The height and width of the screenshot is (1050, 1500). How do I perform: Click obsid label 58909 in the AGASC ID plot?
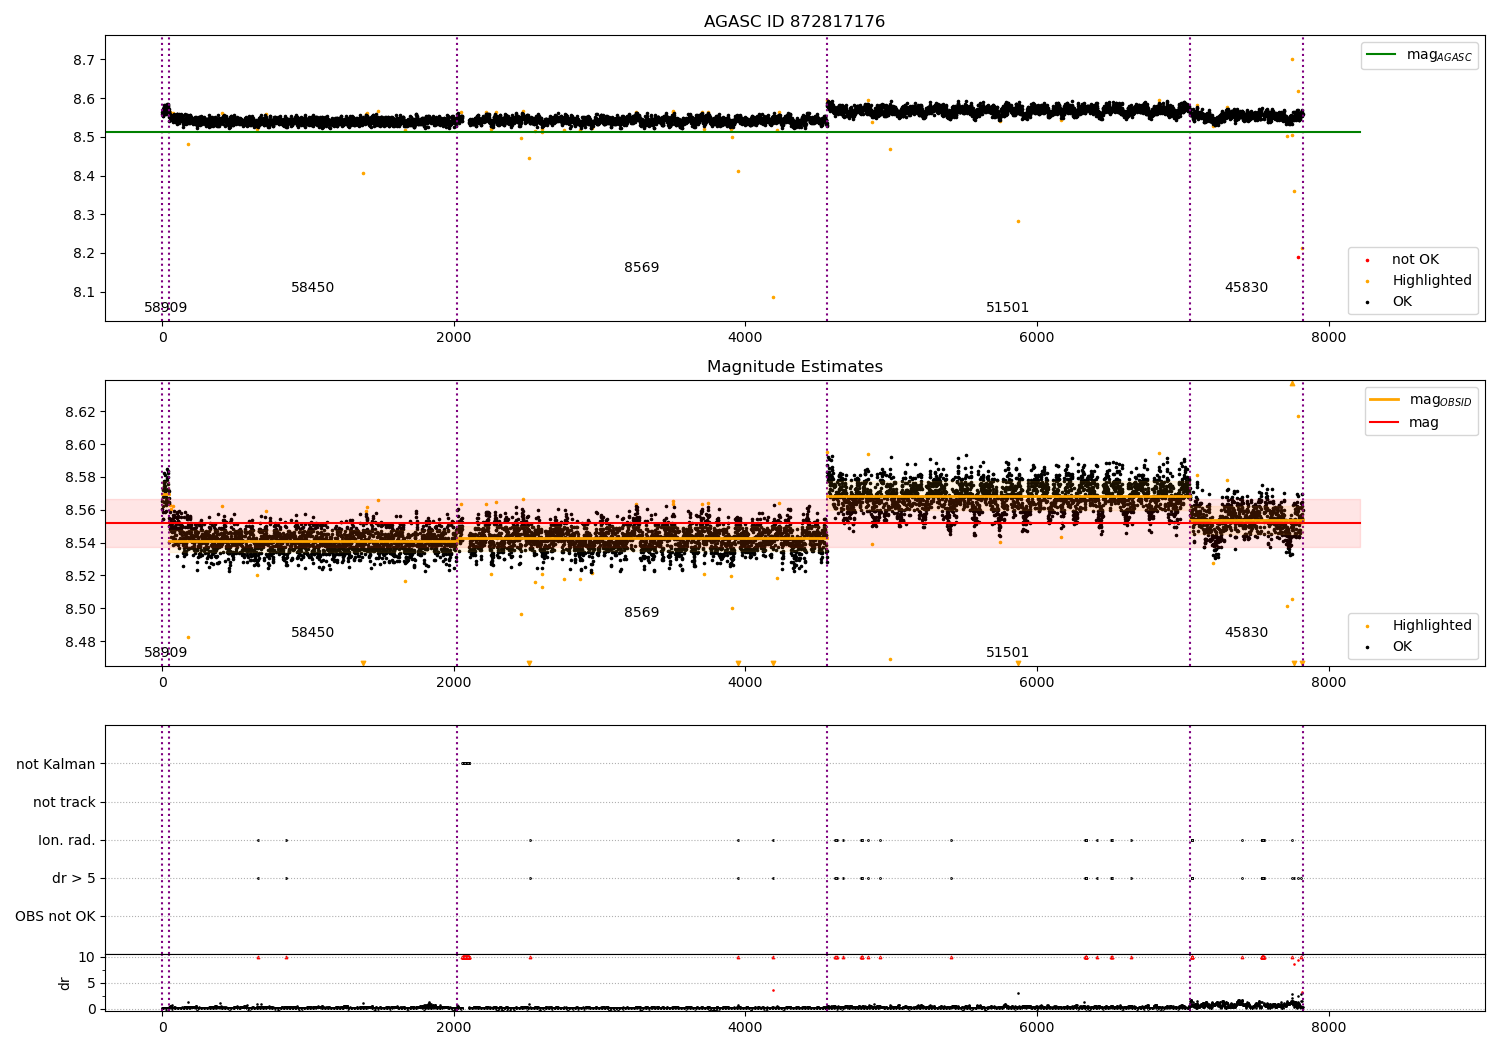pyautogui.click(x=165, y=308)
